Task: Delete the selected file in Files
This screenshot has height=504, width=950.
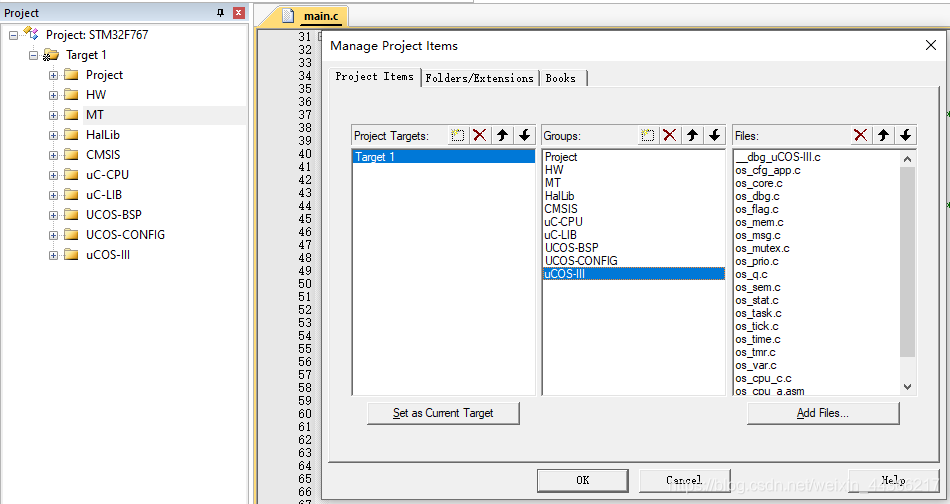Action: (860, 135)
